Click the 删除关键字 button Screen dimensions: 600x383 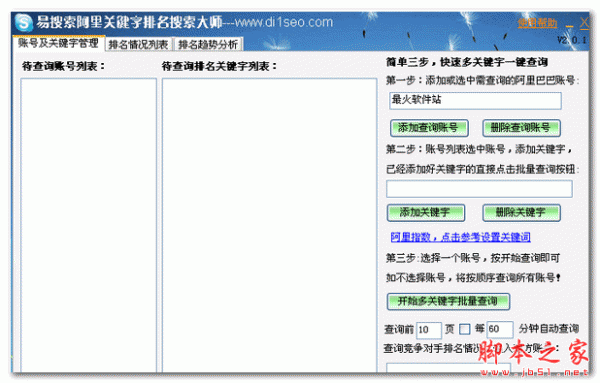521,213
